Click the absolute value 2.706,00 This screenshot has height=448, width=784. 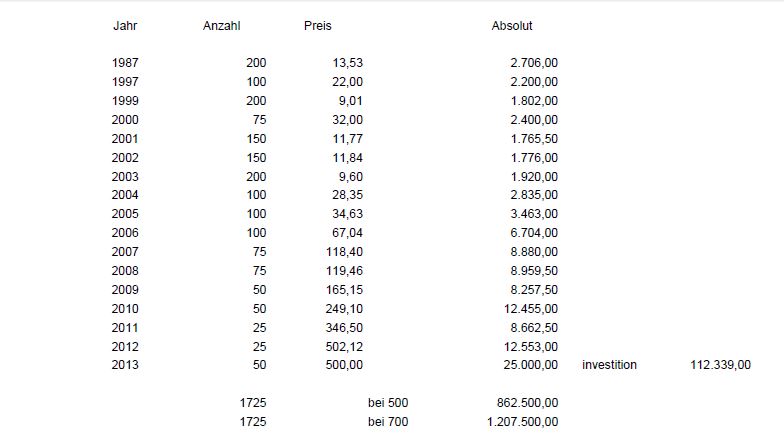[534, 63]
